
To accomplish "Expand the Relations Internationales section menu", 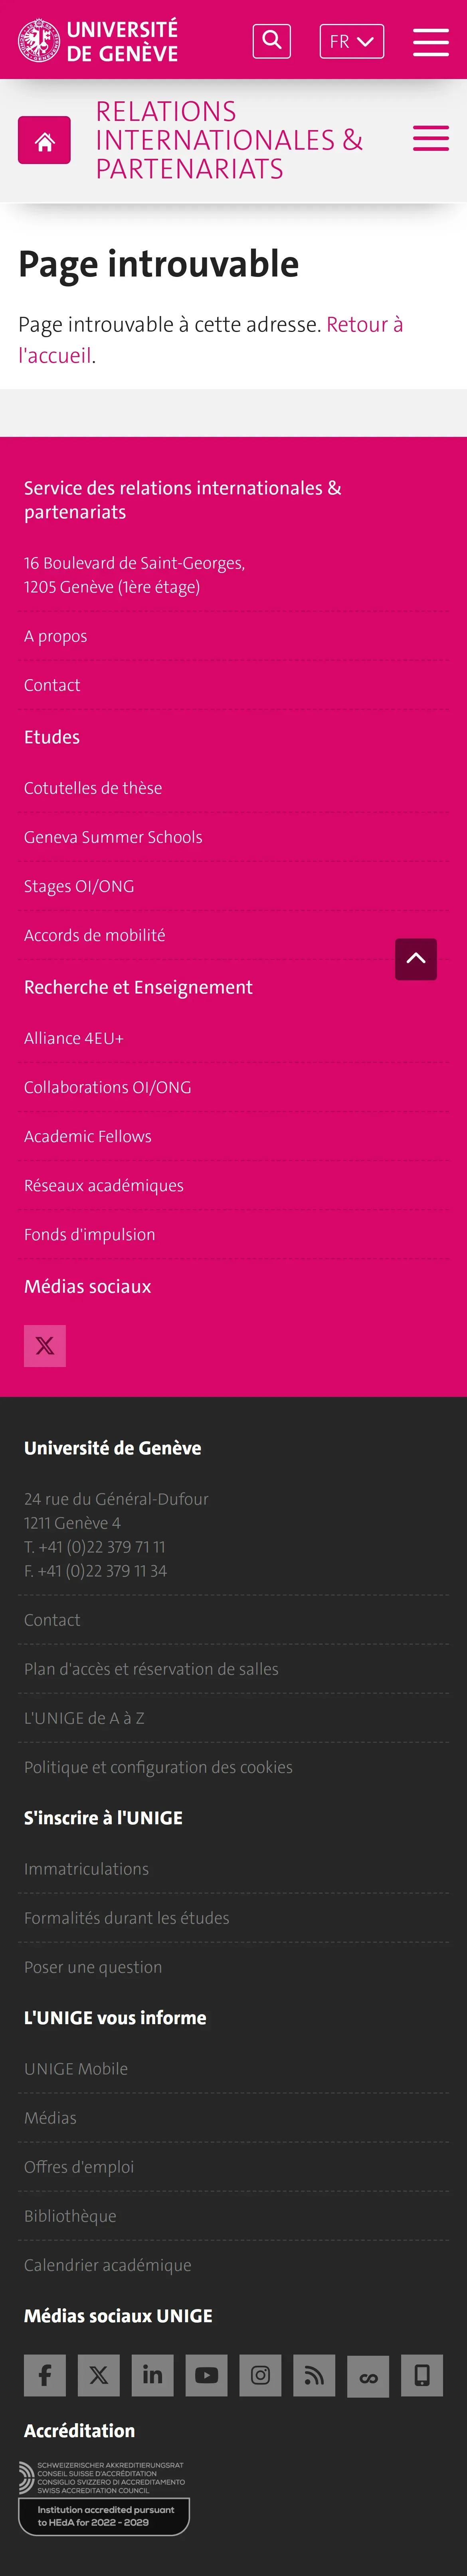I will coord(430,139).
